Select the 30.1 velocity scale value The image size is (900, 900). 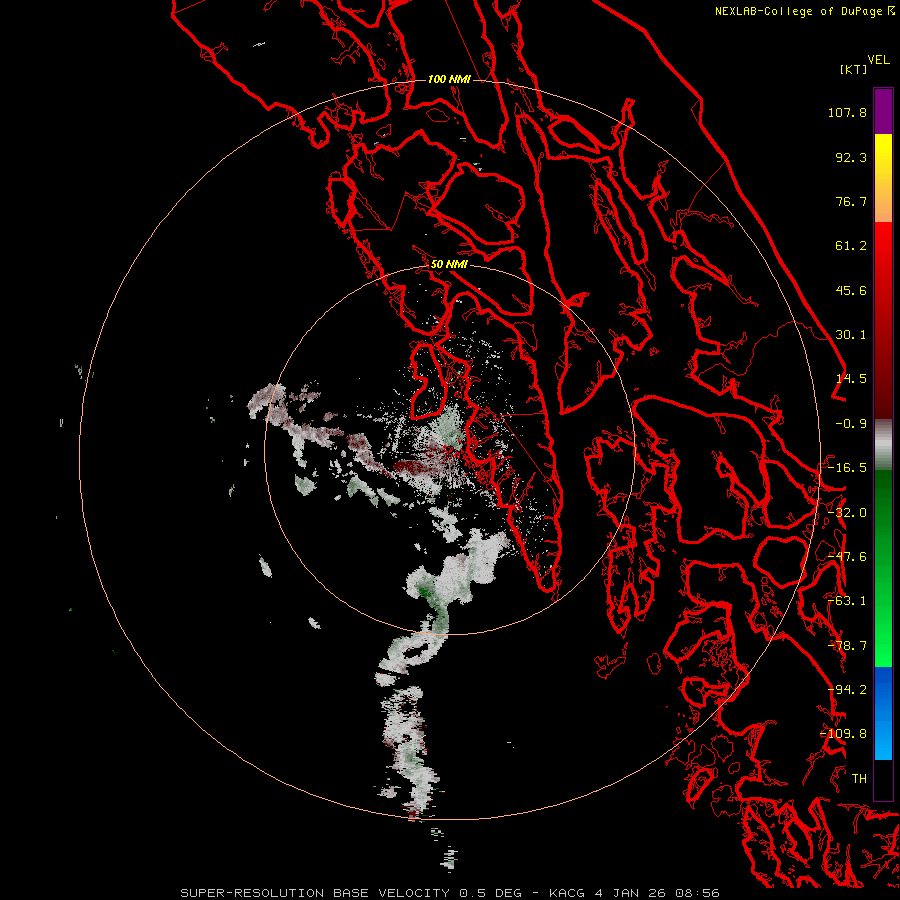(x=851, y=335)
